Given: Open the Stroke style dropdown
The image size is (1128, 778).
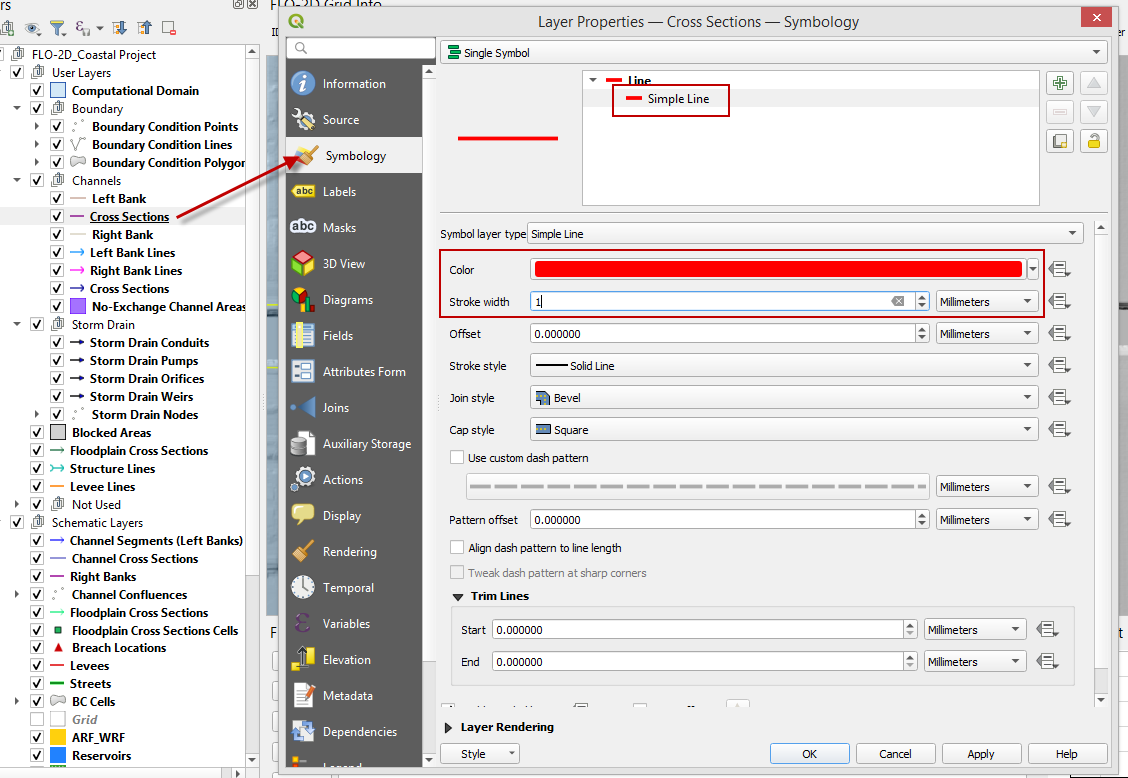Looking at the screenshot, I should click(x=783, y=366).
